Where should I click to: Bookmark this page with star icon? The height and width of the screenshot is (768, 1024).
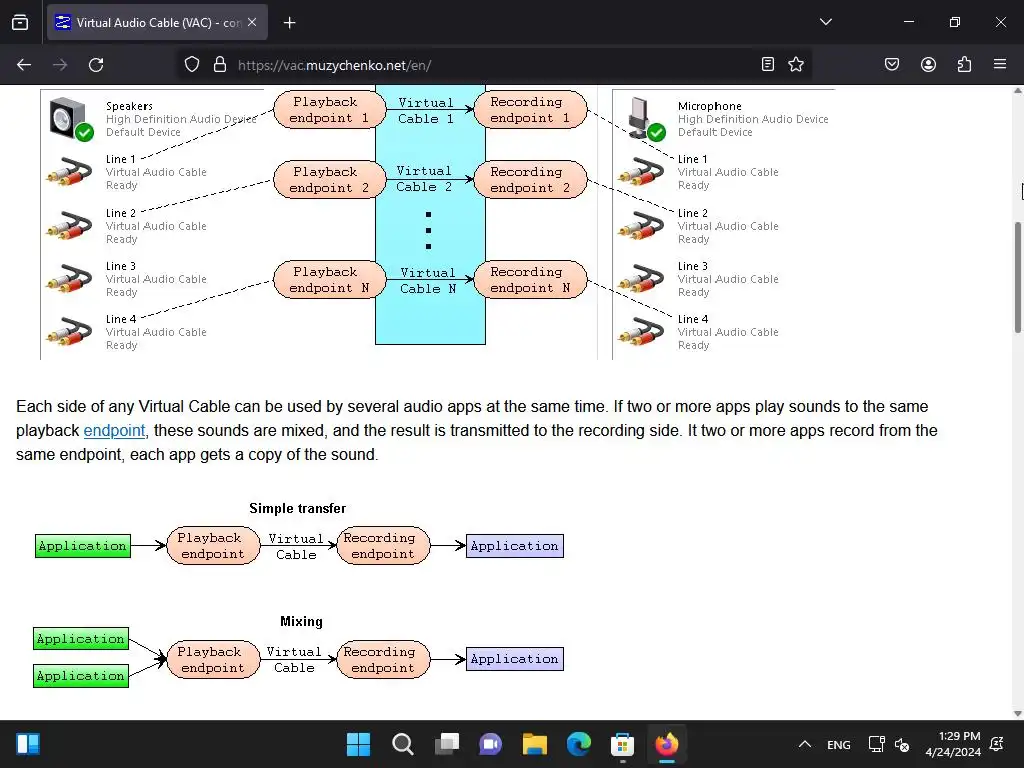[x=795, y=64]
